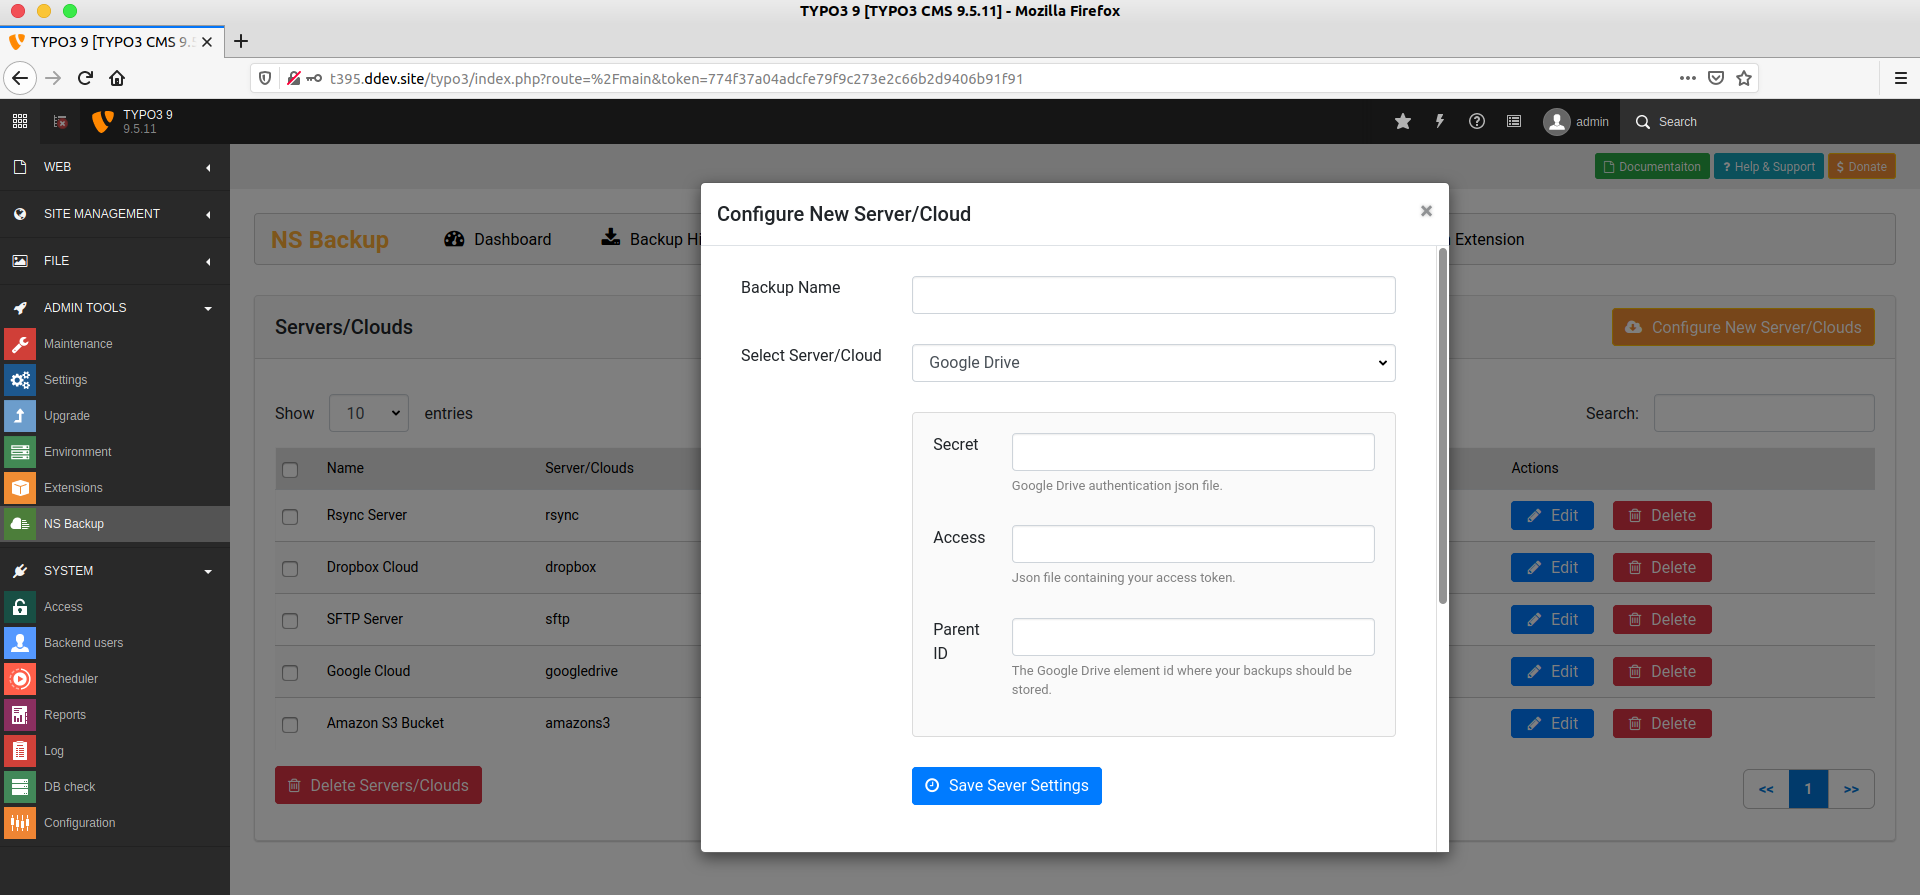
Task: Click the Donate button
Action: [1862, 167]
